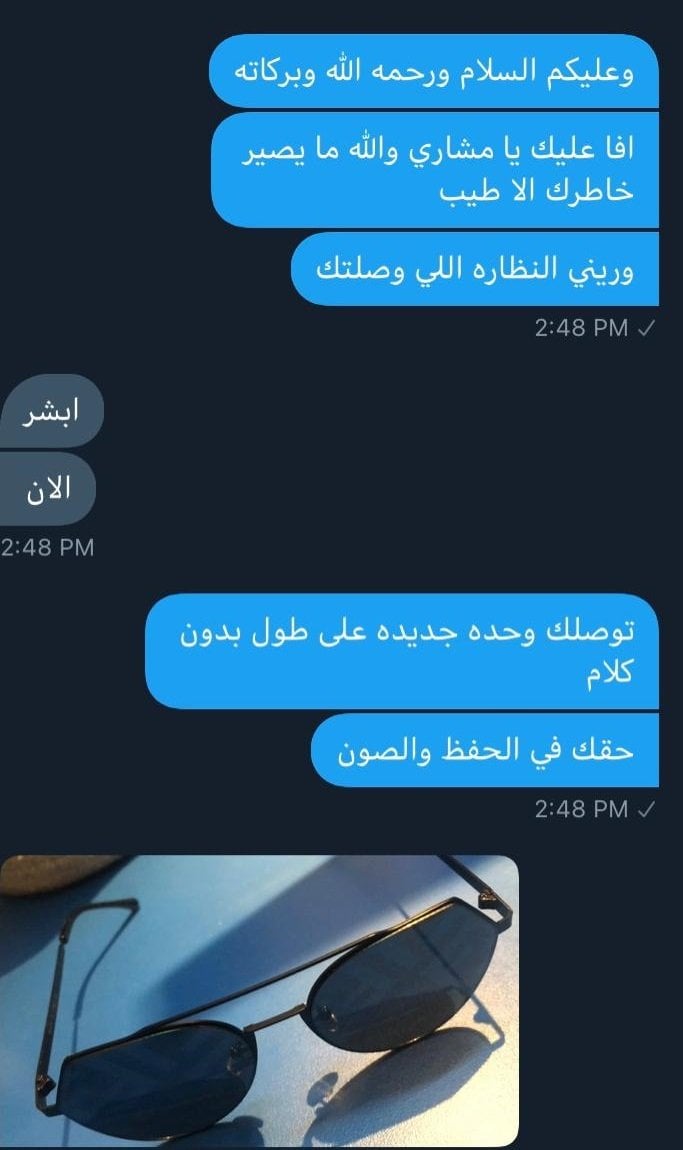Tap the "وريني النظاره اللي وصلتك" message bubble
This screenshot has height=1150, width=683.
[475, 269]
